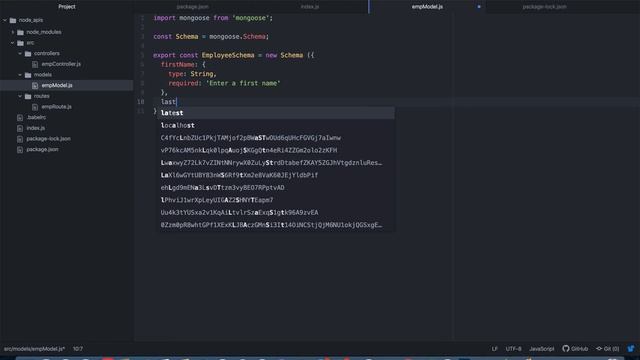Select empModel.js in the project tree

(x=57, y=85)
